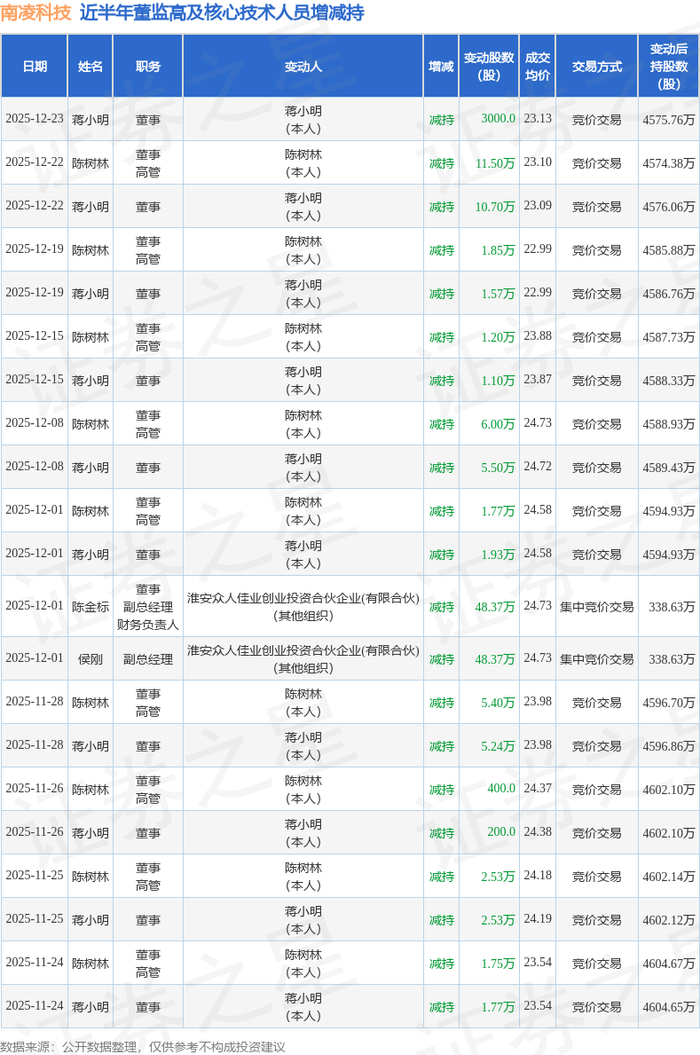Select 陈金标 name cell
Screen dimensions: 700x1055
[x=90, y=607]
